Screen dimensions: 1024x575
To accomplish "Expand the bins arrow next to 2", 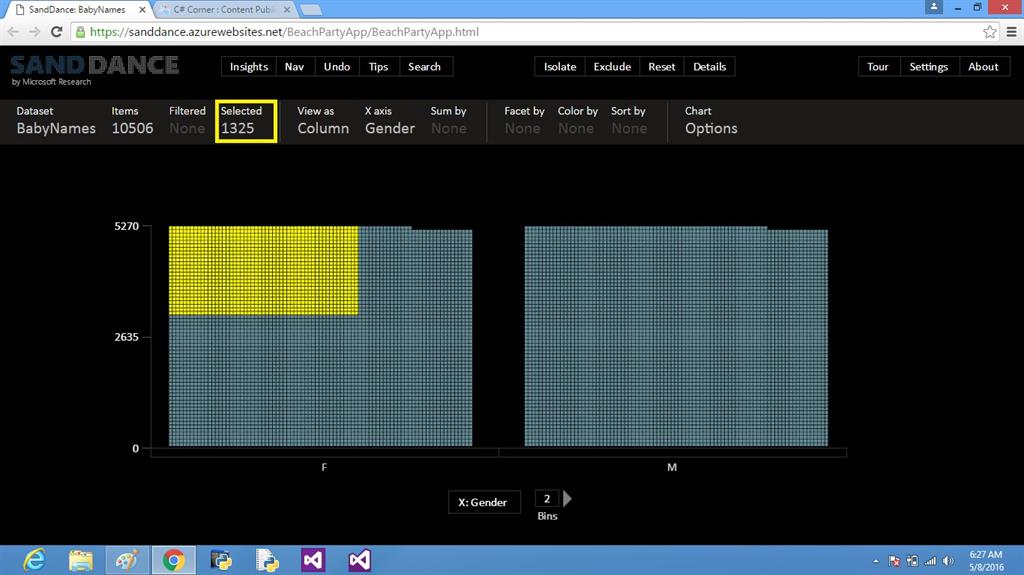I will pyautogui.click(x=568, y=499).
